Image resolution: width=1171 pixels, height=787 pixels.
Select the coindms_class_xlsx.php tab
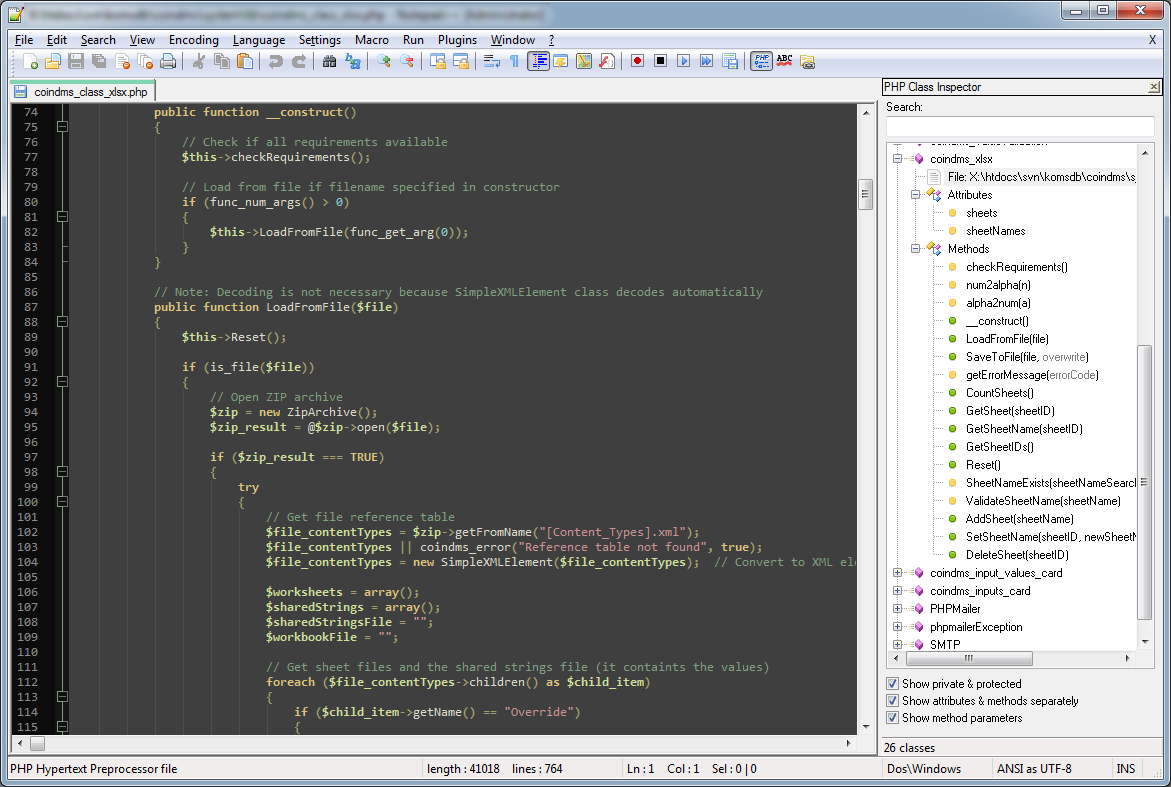point(83,92)
